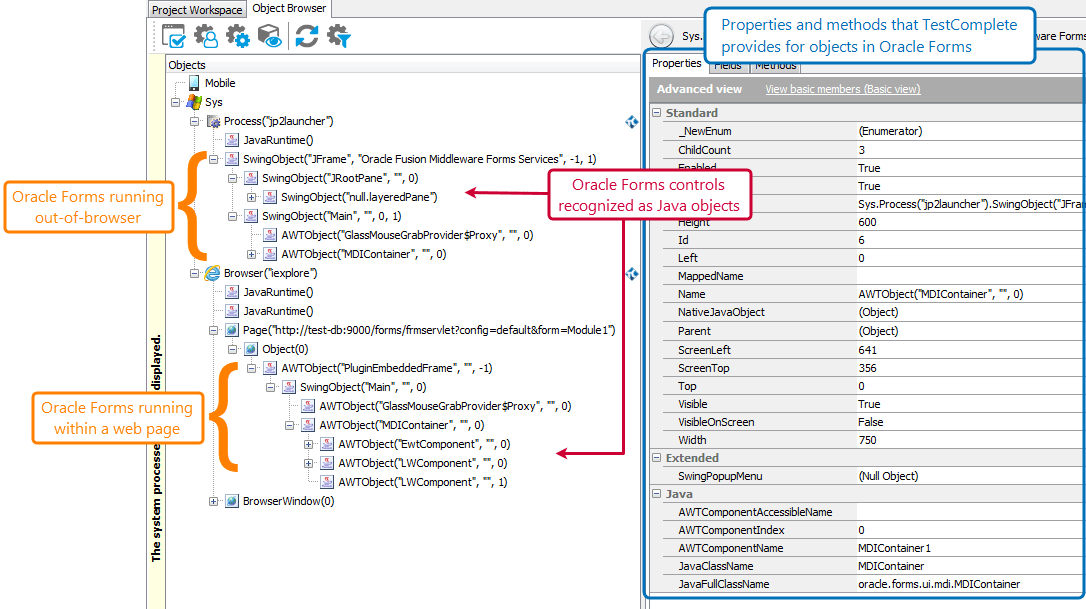Collapse the Page frmservlet node

214,330
